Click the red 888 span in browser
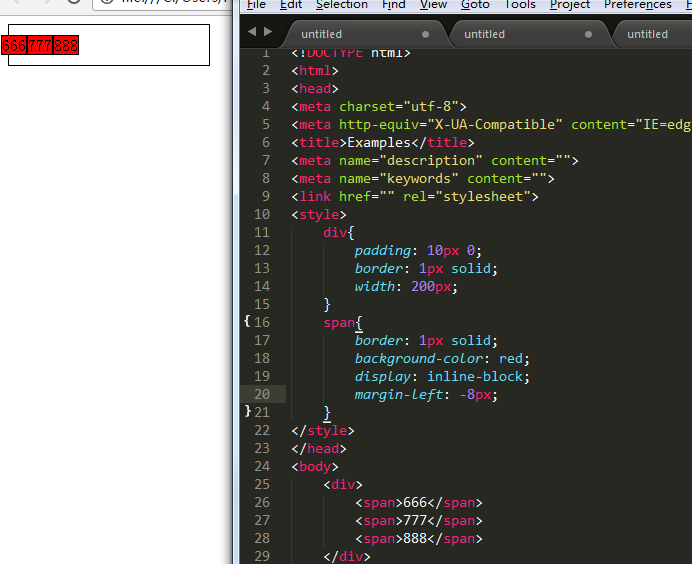Image resolution: width=692 pixels, height=564 pixels. point(66,45)
